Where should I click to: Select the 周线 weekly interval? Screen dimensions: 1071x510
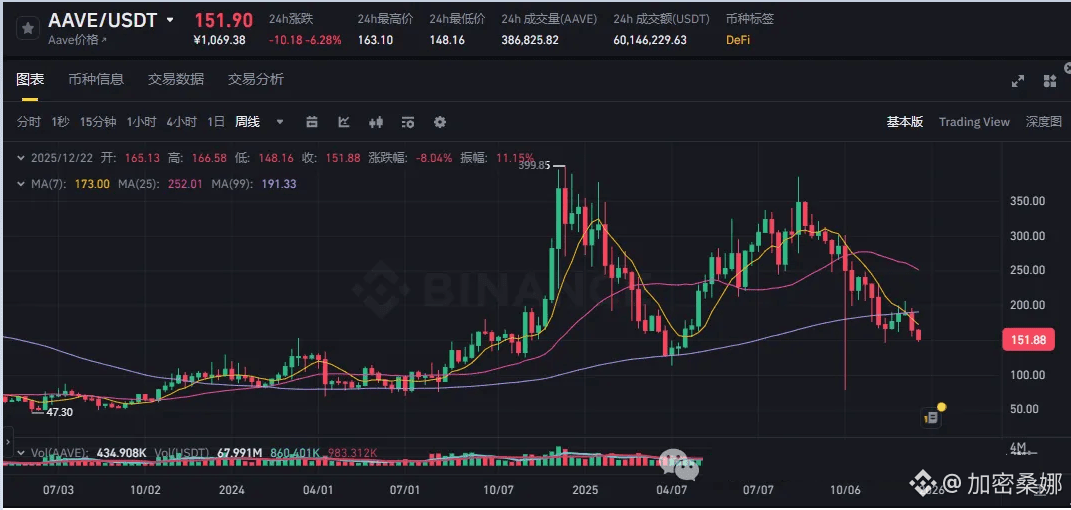click(247, 122)
